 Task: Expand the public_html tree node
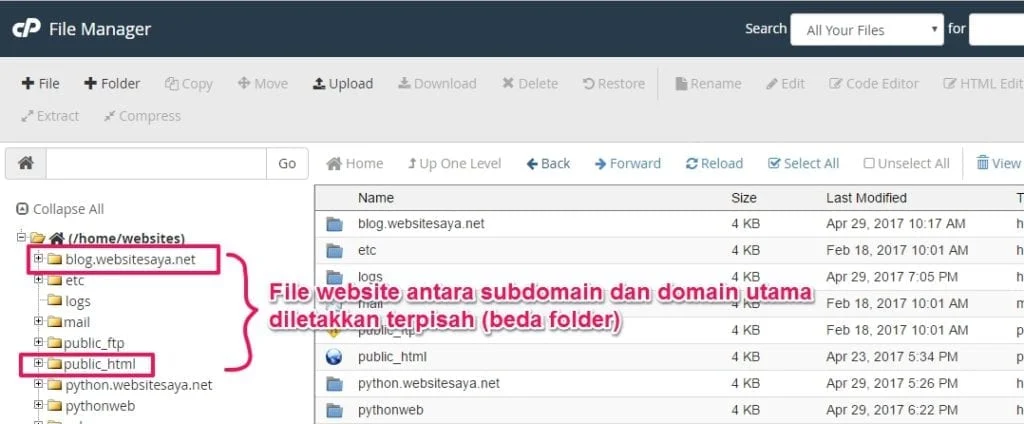click(38, 364)
